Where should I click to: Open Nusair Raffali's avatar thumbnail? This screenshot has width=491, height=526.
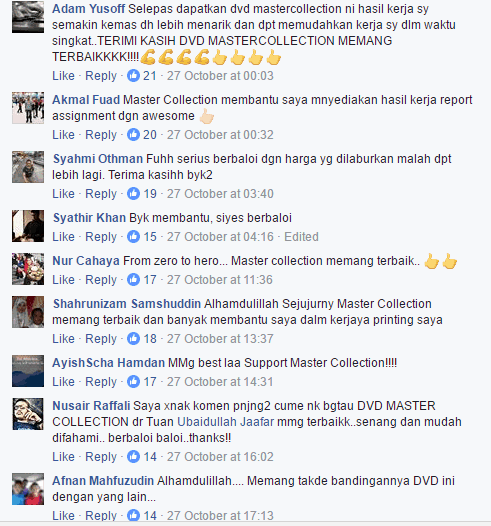click(x=28, y=414)
